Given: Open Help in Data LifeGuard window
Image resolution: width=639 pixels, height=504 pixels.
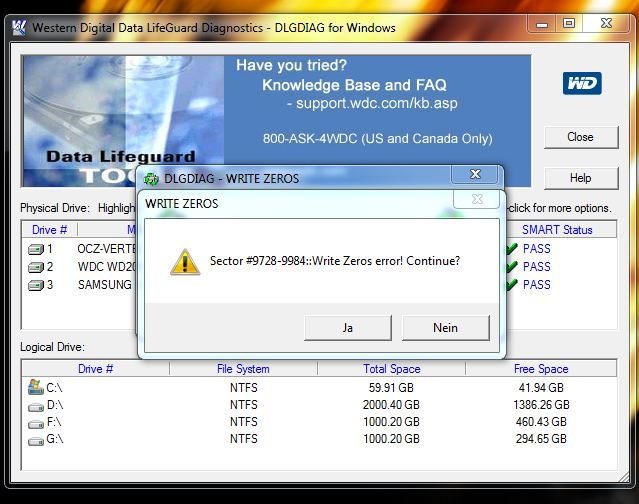Looking at the screenshot, I should (x=581, y=178).
